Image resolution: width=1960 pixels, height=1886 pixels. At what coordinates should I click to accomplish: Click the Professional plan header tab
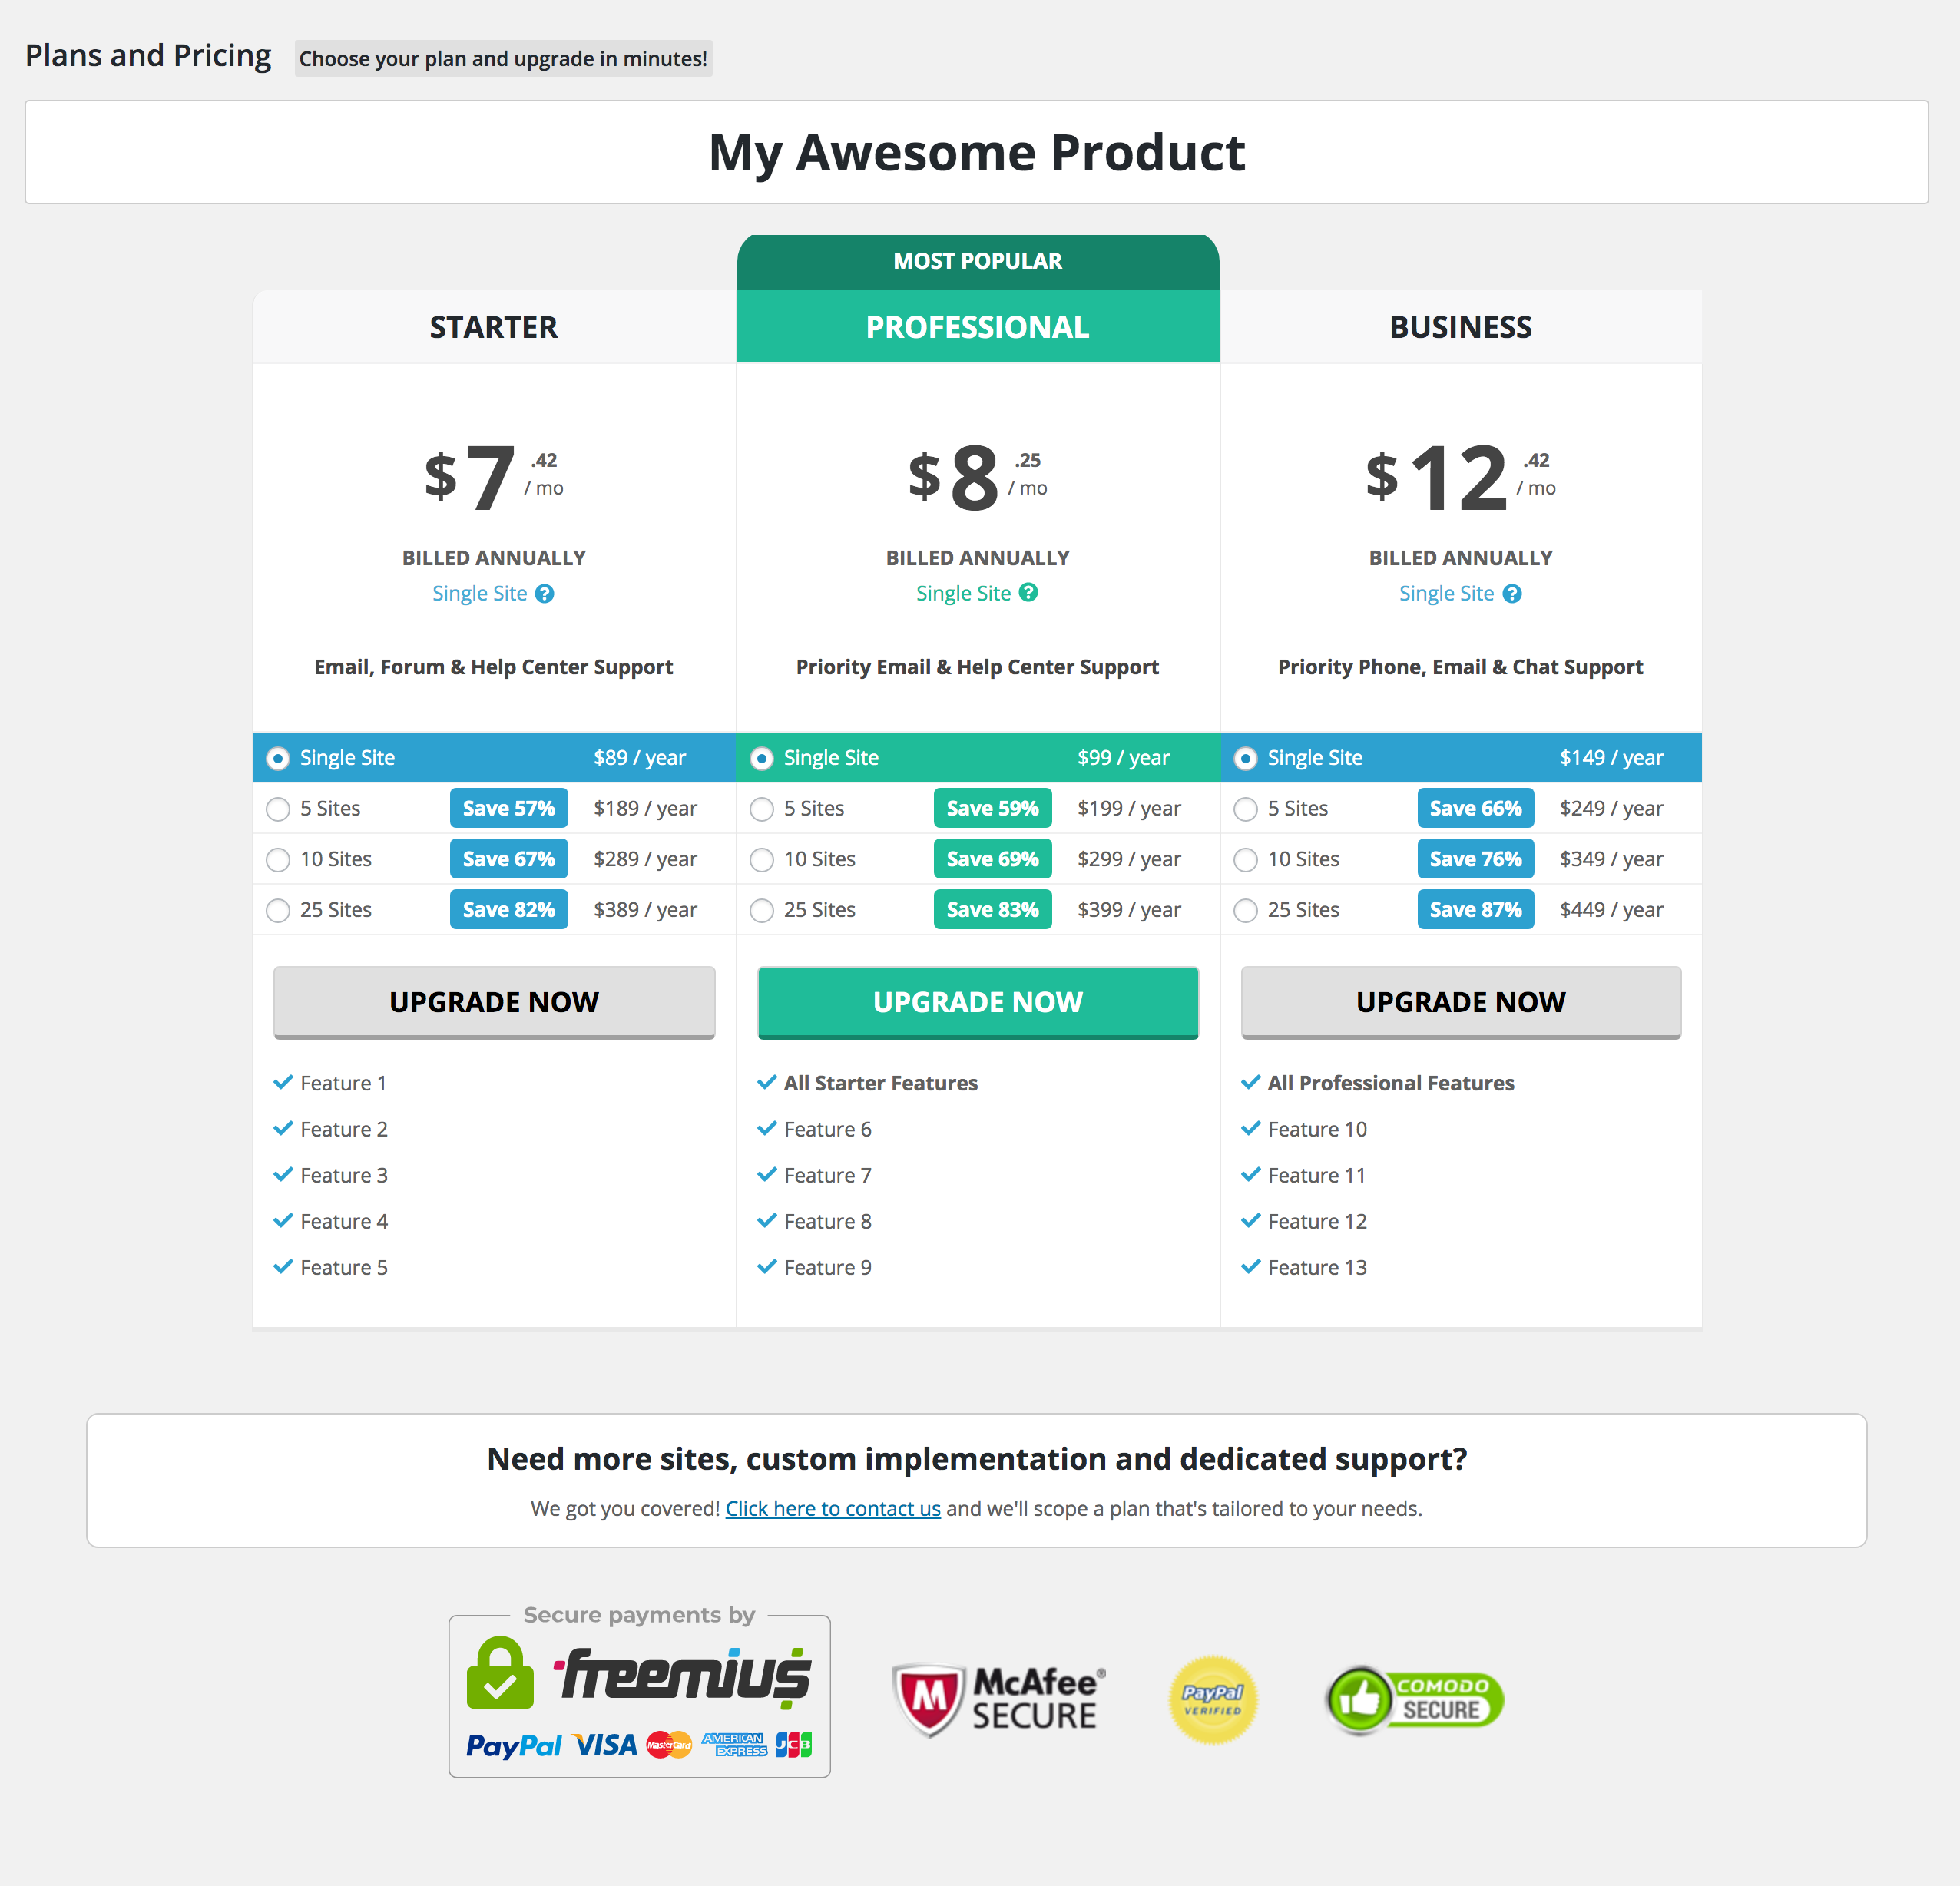pos(977,327)
